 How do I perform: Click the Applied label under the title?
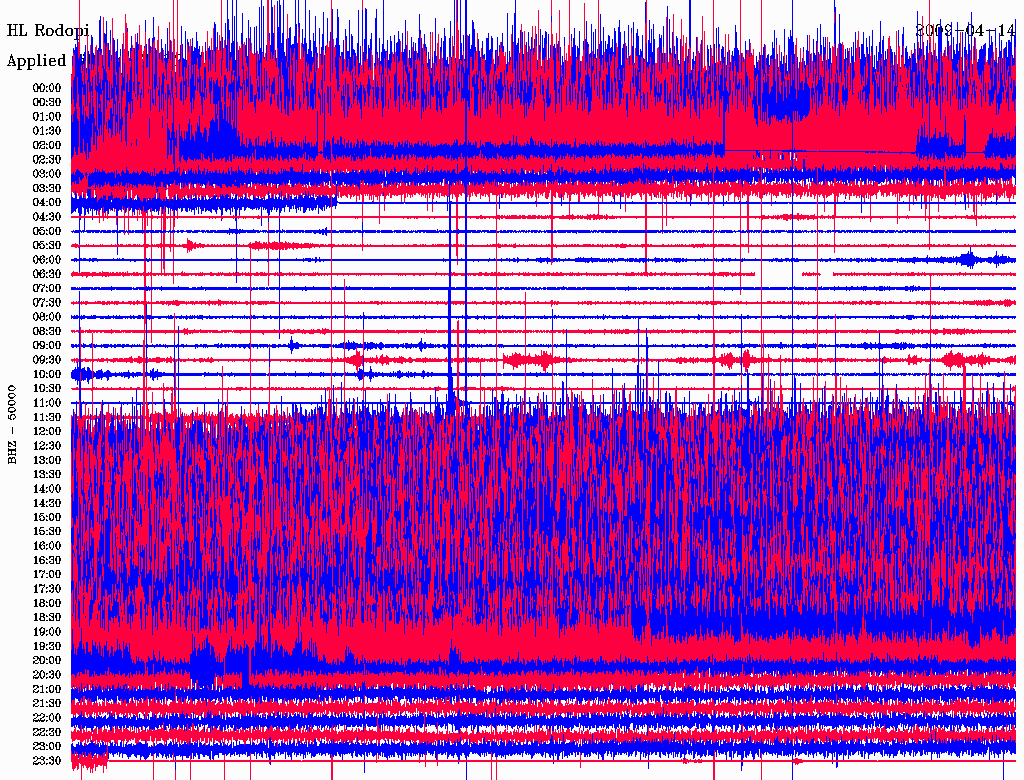coord(37,61)
